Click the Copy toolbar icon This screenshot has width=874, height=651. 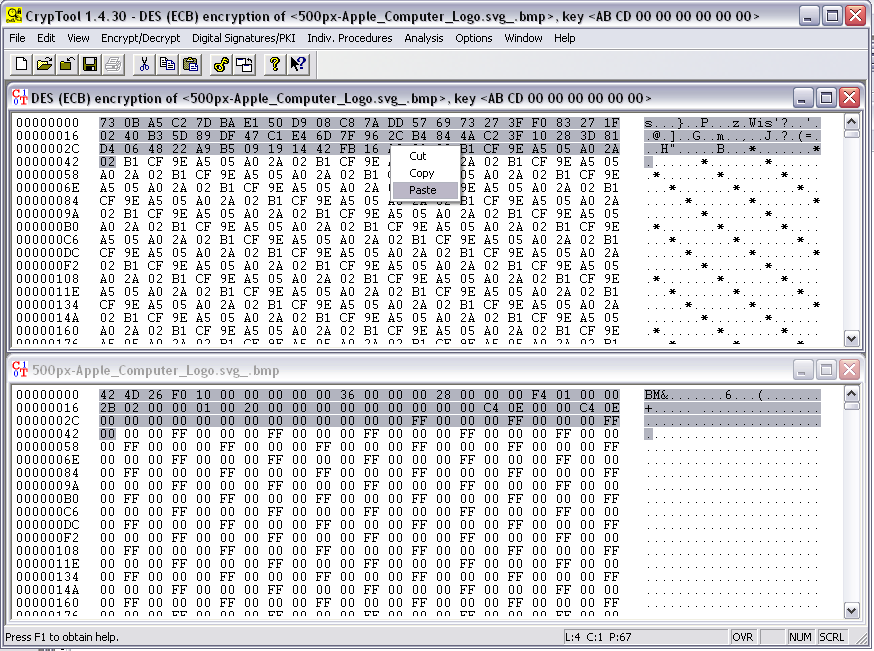click(167, 64)
